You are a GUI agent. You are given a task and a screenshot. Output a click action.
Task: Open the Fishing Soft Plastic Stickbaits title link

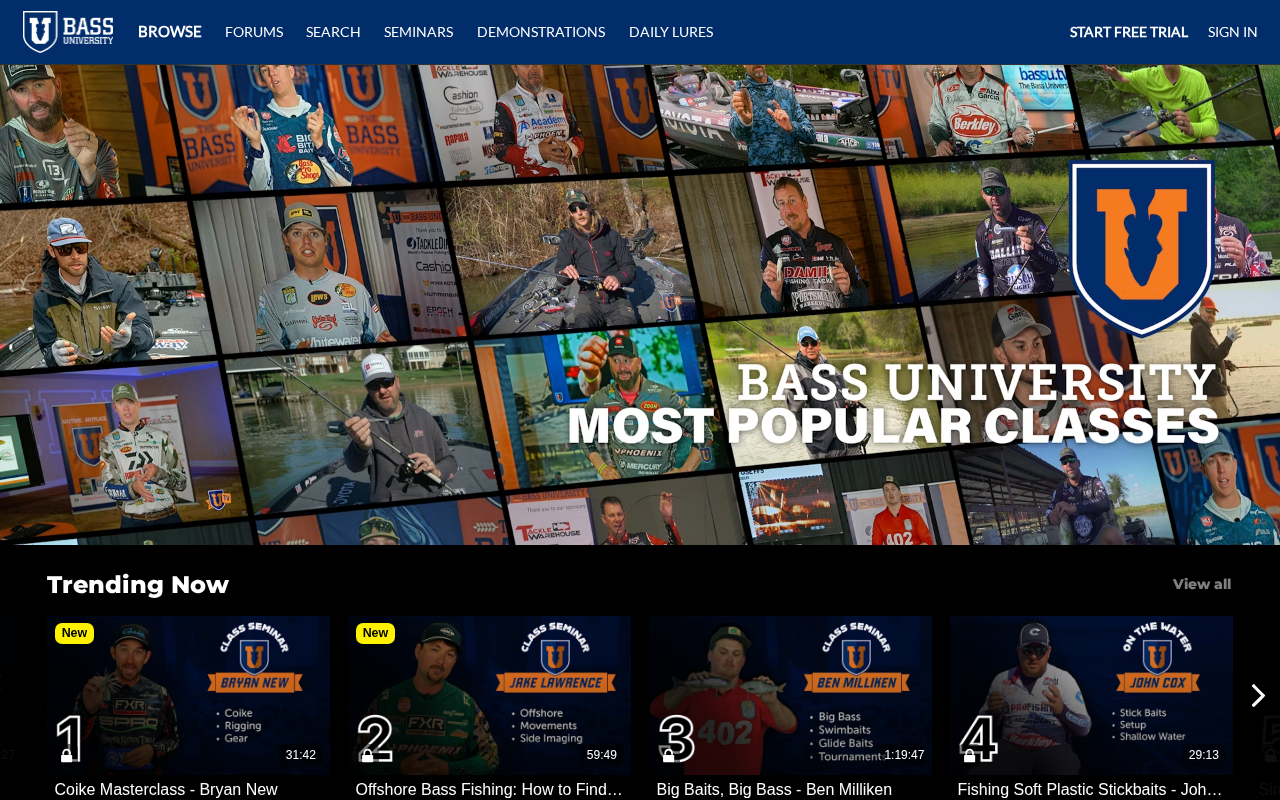point(1090,790)
